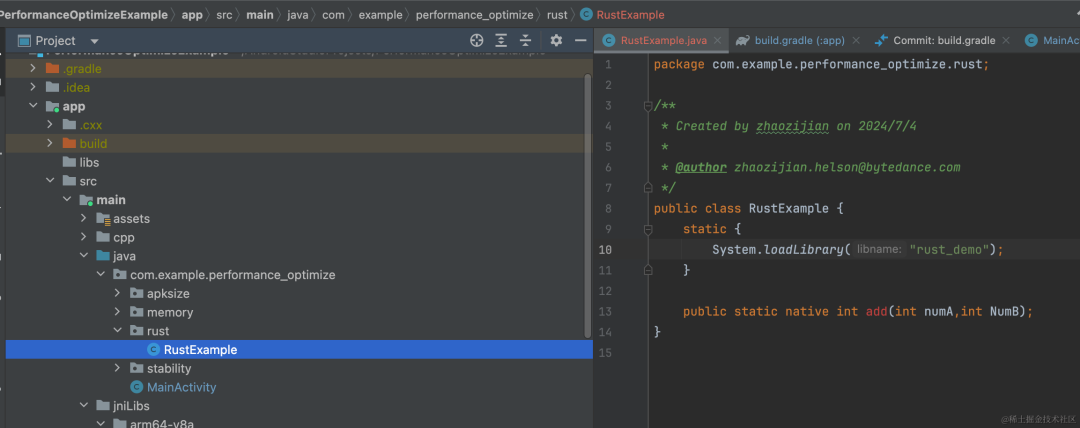Click the RustExample class icon in tree
The width and height of the screenshot is (1080, 428).
click(x=153, y=350)
